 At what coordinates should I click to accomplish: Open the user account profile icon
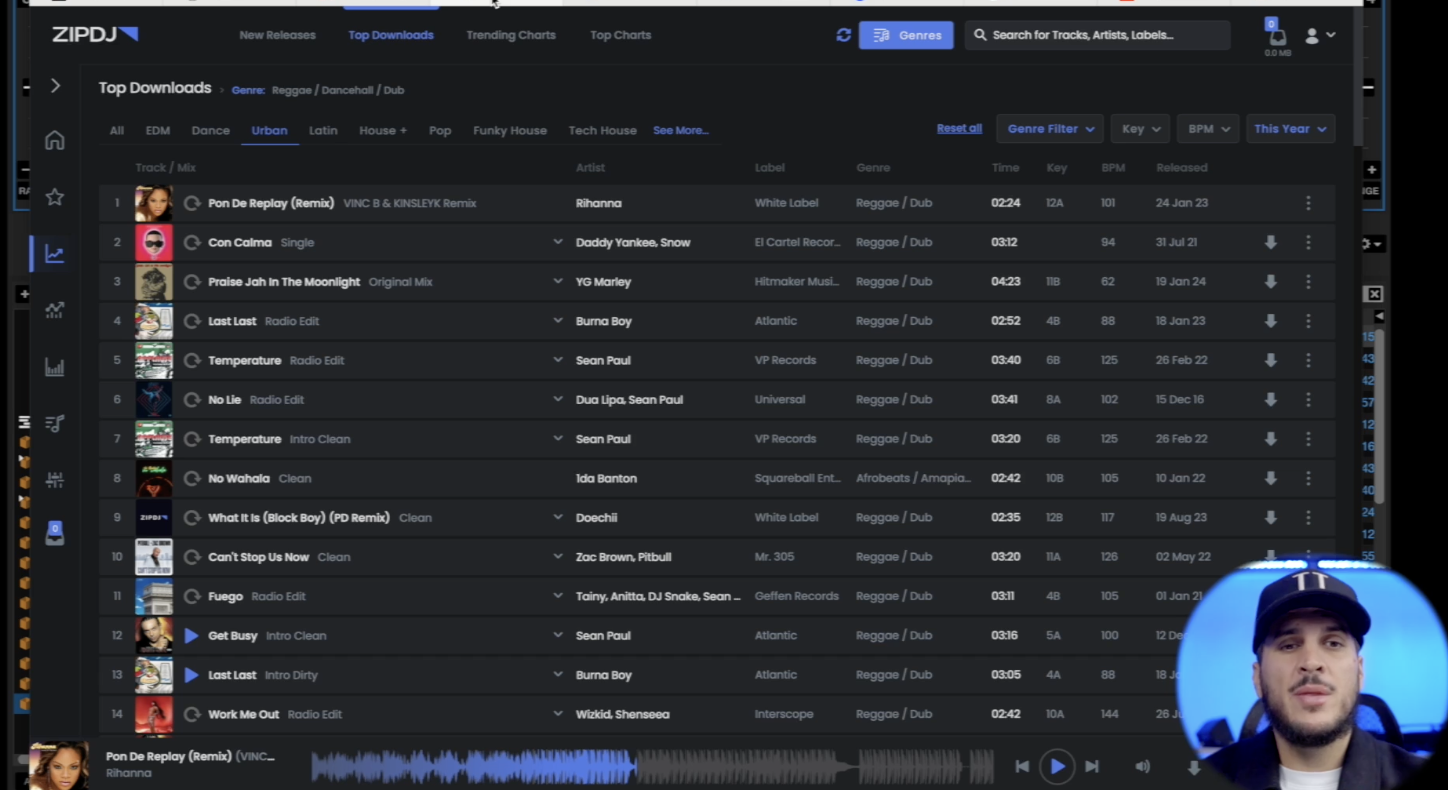pyautogui.click(x=1319, y=35)
